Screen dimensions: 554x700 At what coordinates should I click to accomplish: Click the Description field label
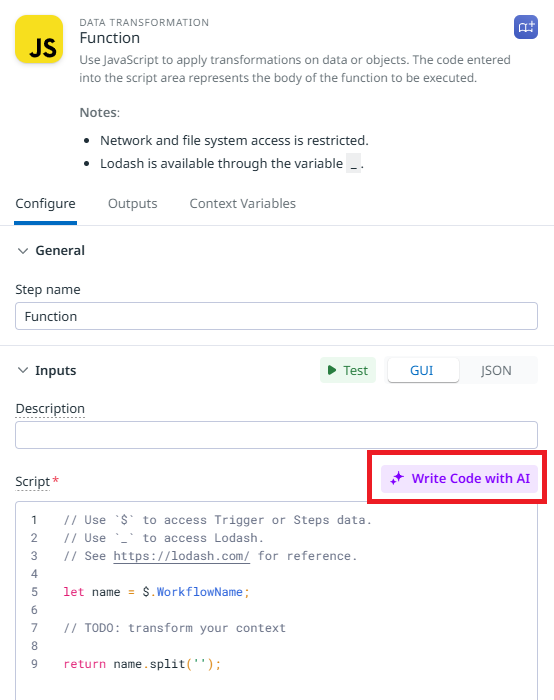coord(50,408)
